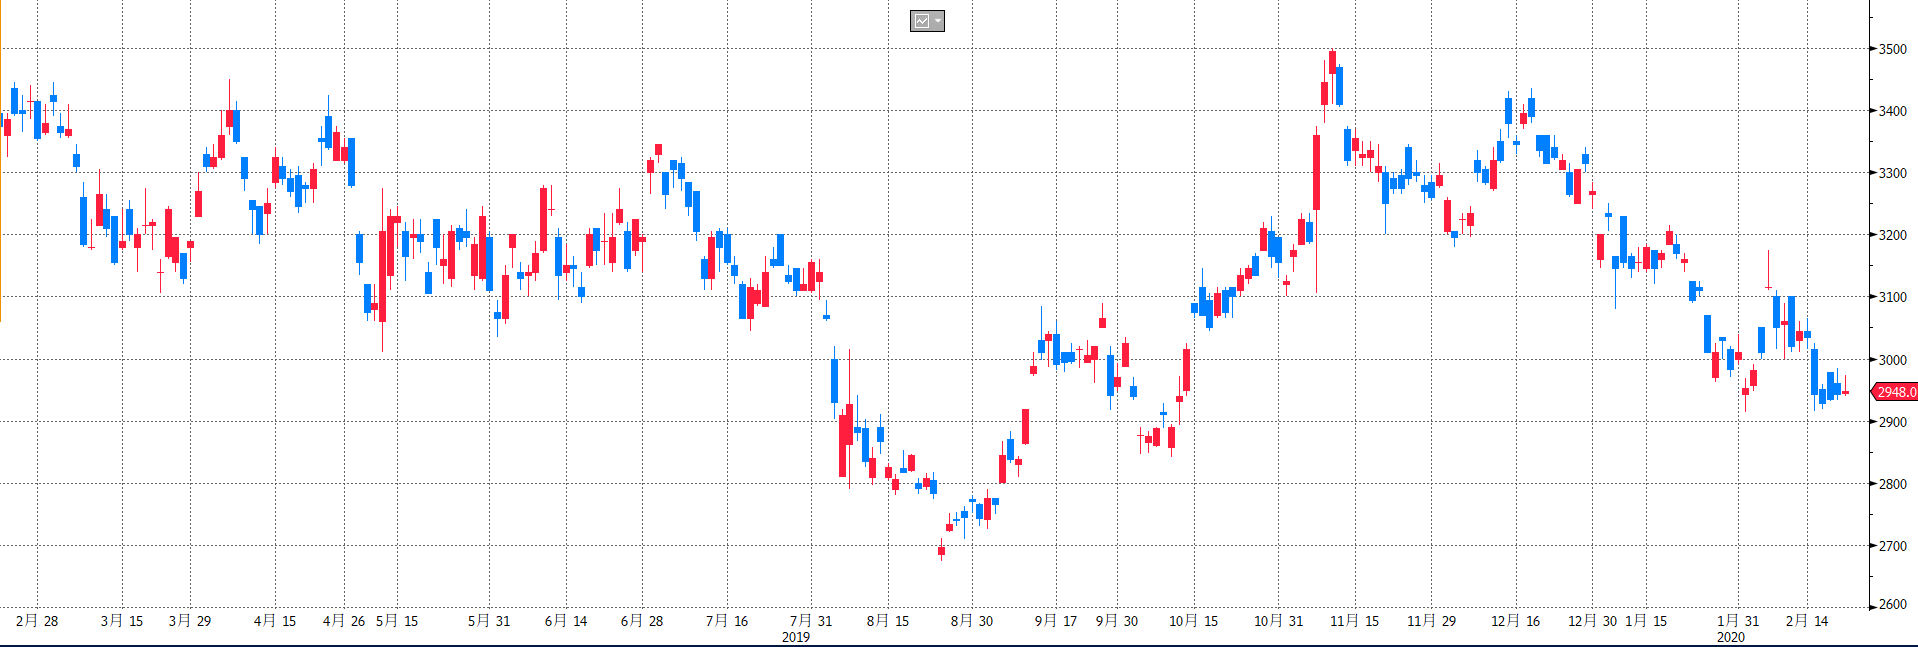
Task: Select the 12月 16 date axis label
Action: point(1516,621)
